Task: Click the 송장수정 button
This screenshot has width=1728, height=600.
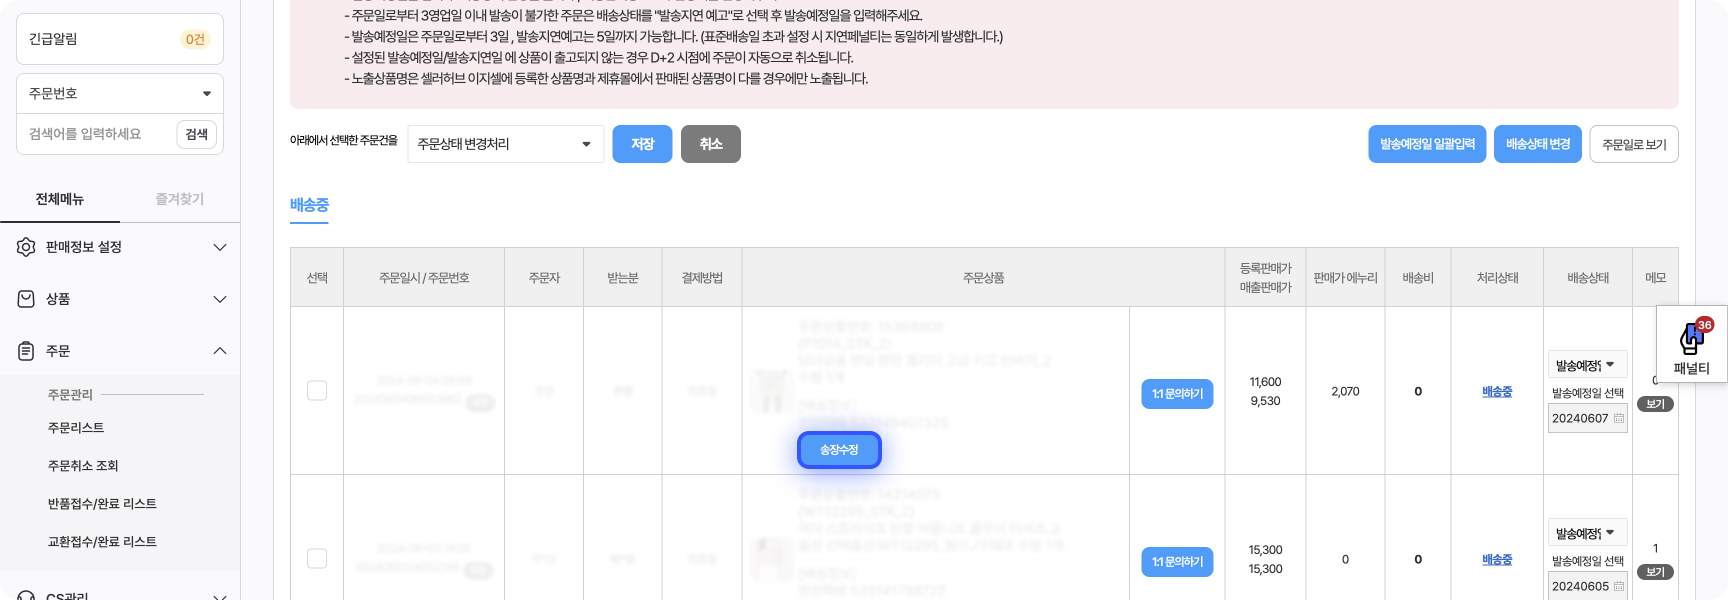Action: [839, 450]
